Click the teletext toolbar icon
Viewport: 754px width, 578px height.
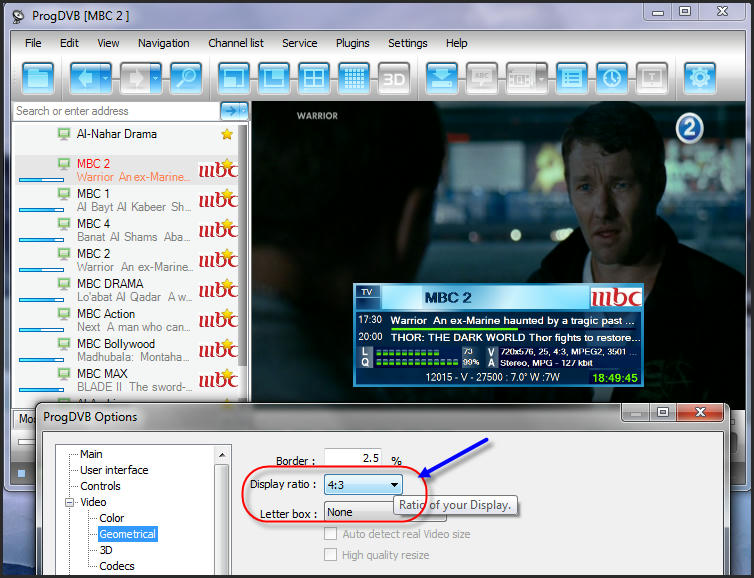tap(652, 78)
